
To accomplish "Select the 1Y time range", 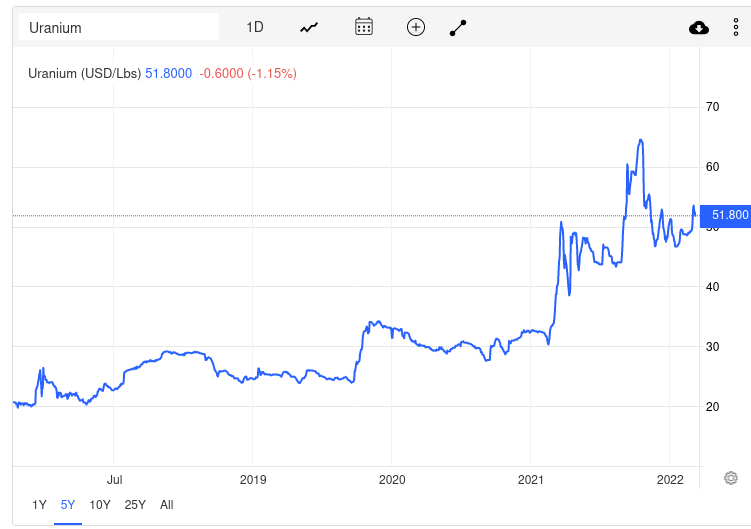I will (39, 505).
